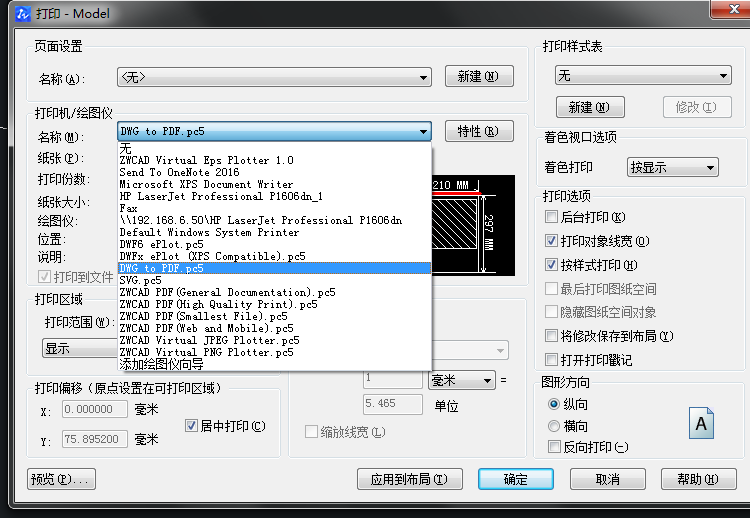Select Microsoft XPS Document Writer
Viewport: 750px width, 518px height.
(275, 184)
